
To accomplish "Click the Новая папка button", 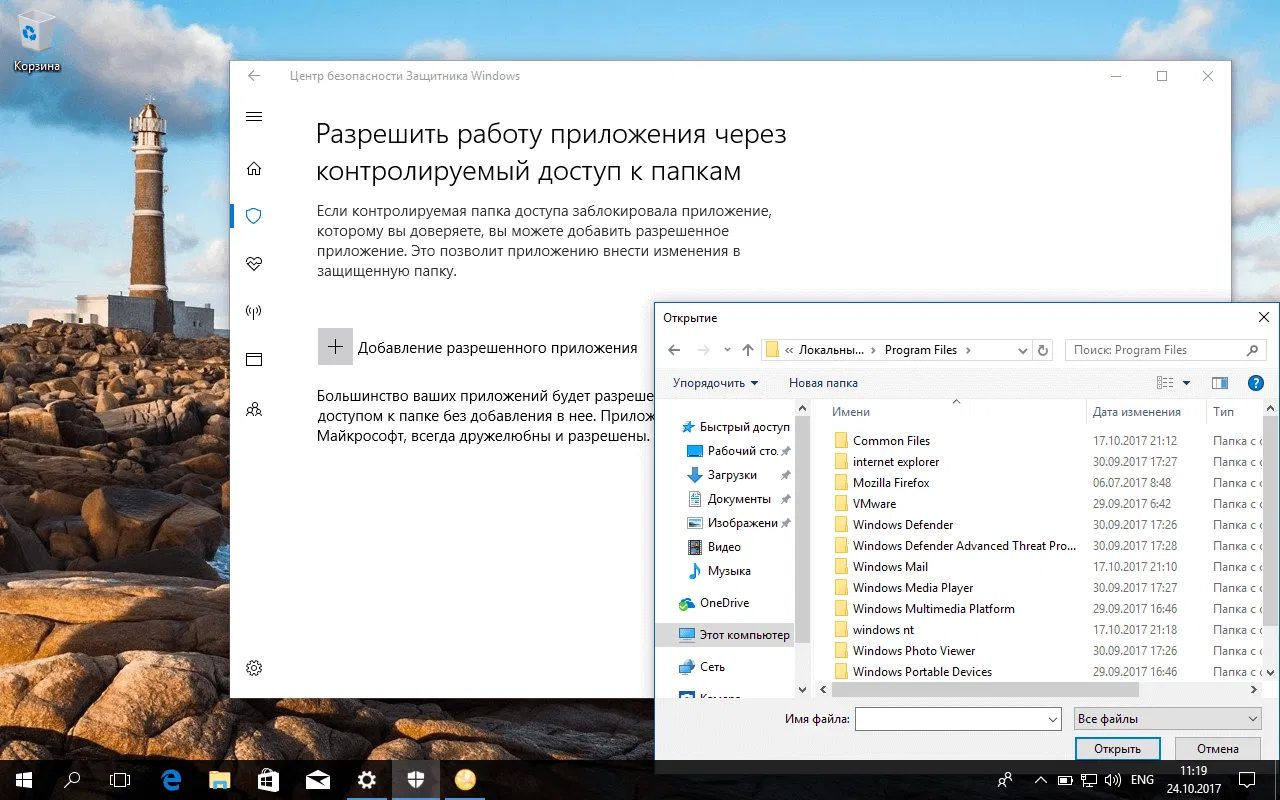I will (823, 383).
